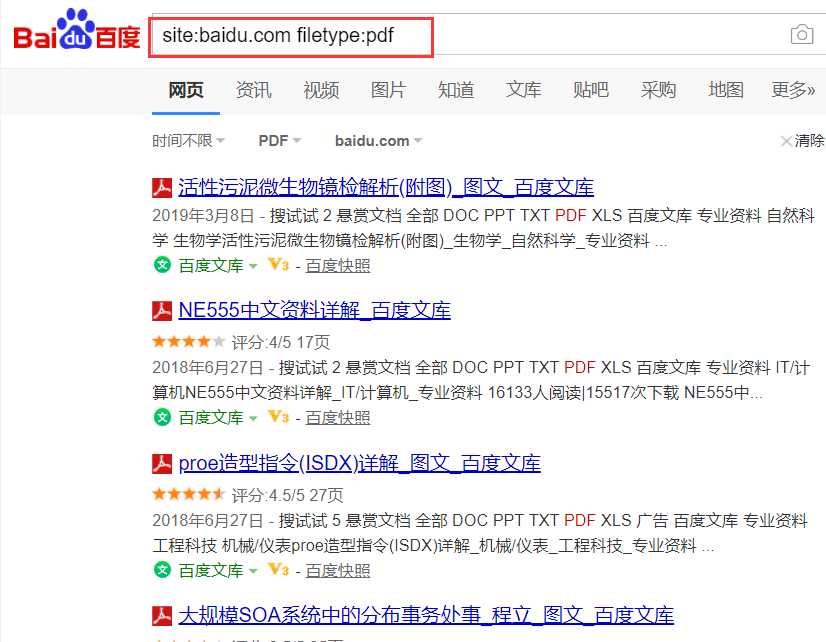
Task: Click green security badge under proe result
Action: click(162, 570)
